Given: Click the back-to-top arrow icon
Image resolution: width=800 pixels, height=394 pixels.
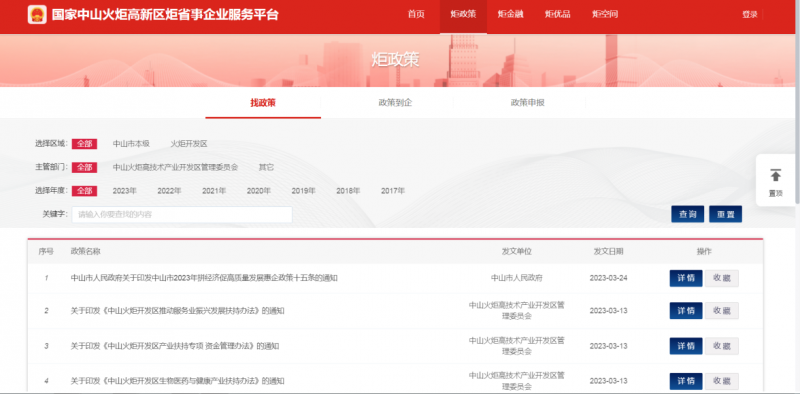Looking at the screenshot, I should pyautogui.click(x=776, y=175).
